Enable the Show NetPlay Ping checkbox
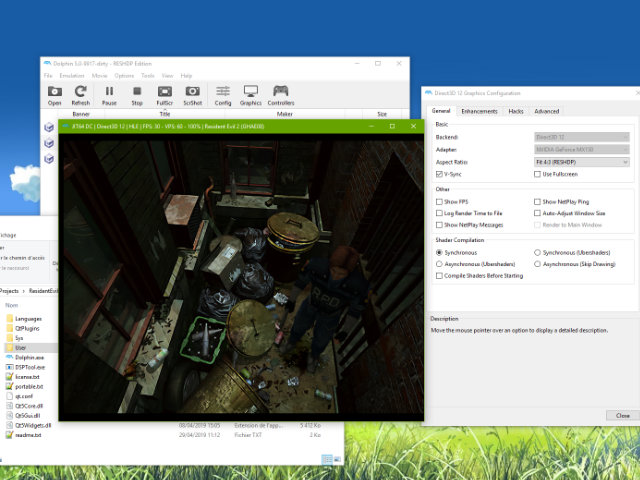This screenshot has width=640, height=480. pyautogui.click(x=537, y=202)
